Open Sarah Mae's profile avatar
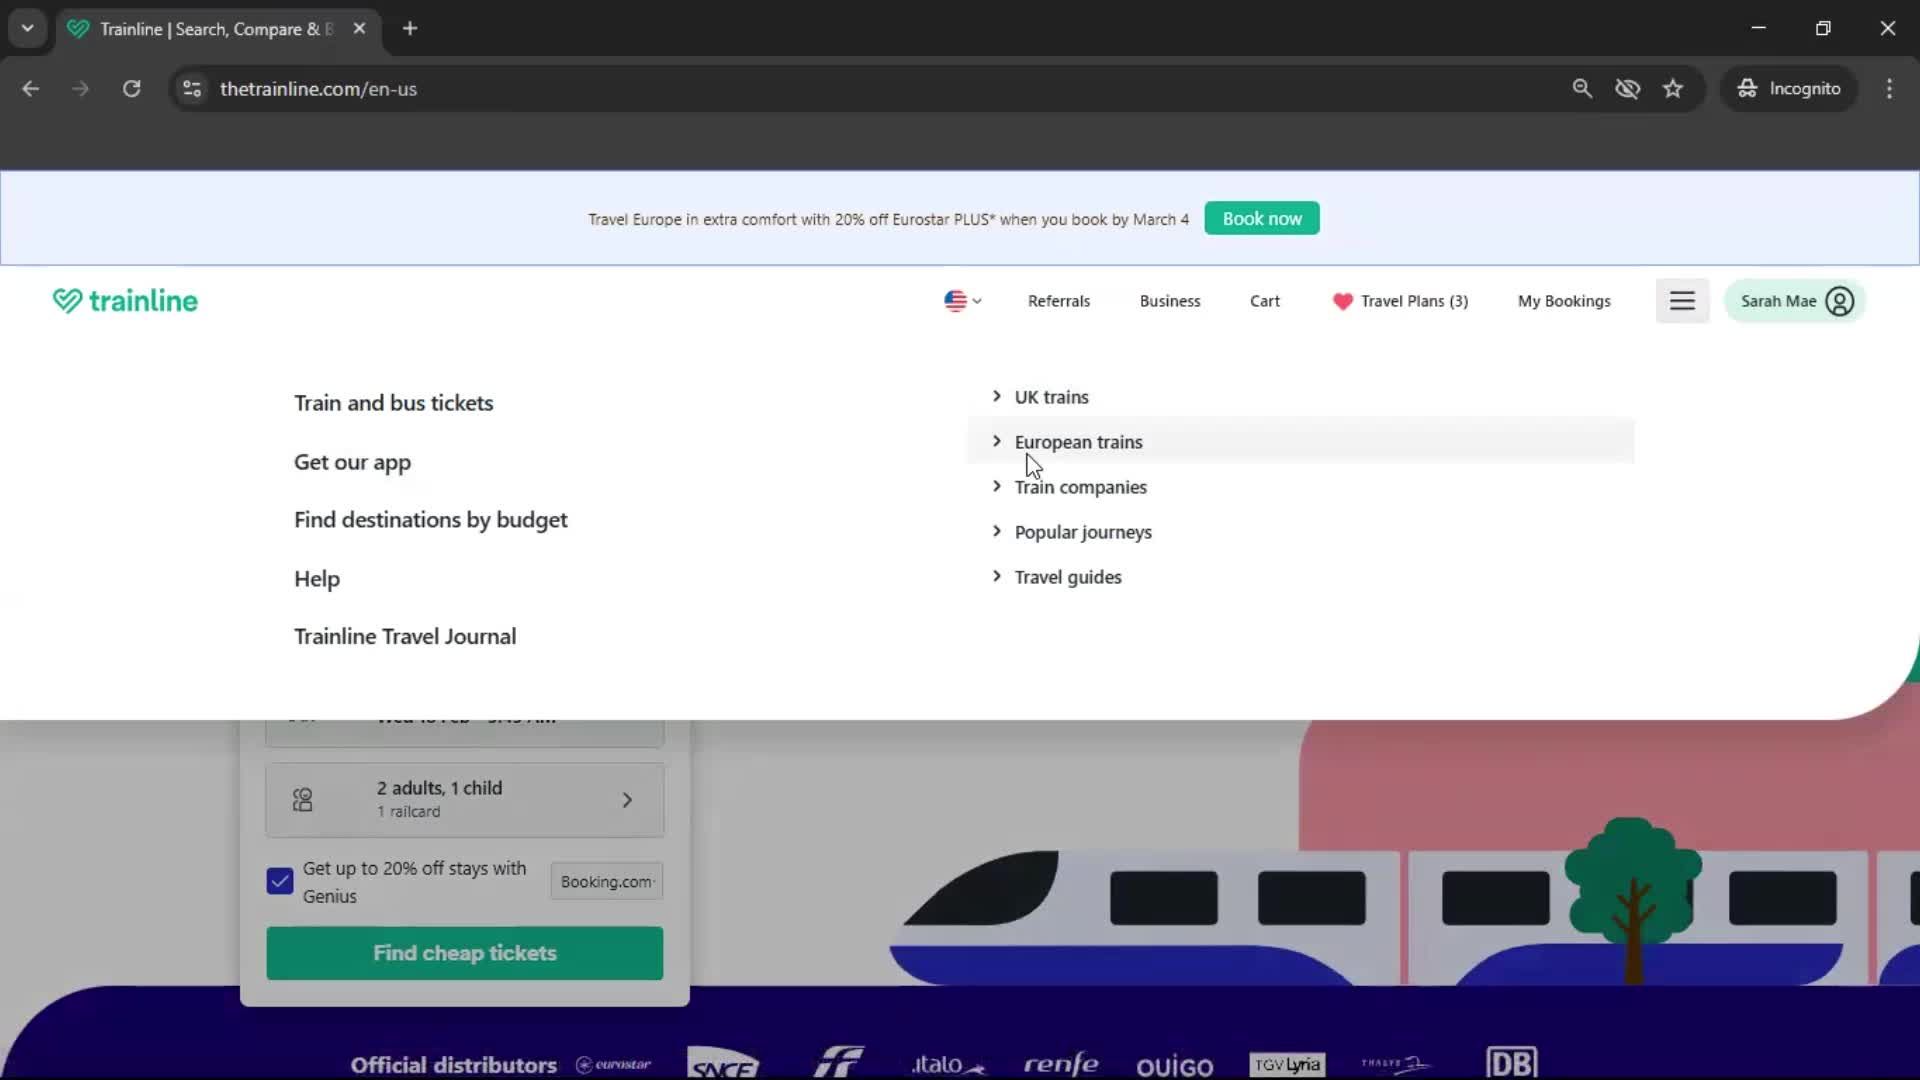 coord(1841,301)
